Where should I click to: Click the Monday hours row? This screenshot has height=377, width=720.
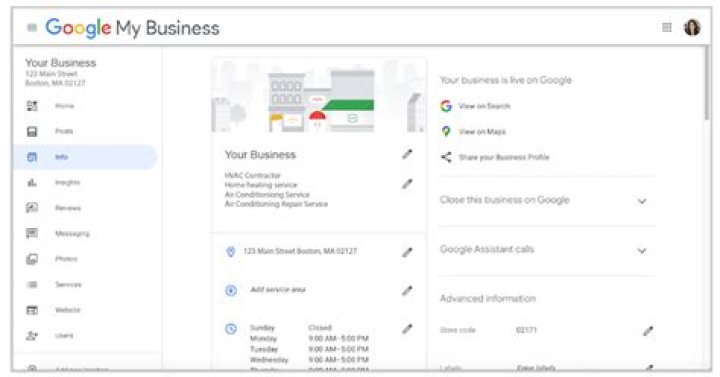coord(309,338)
